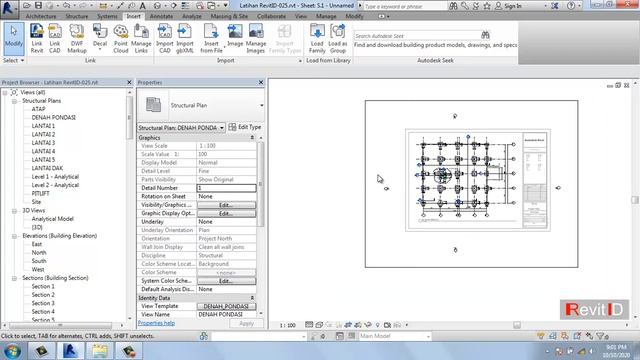Click the Detail Number input field
Viewport: 640px width, 360px height.
(x=227, y=188)
